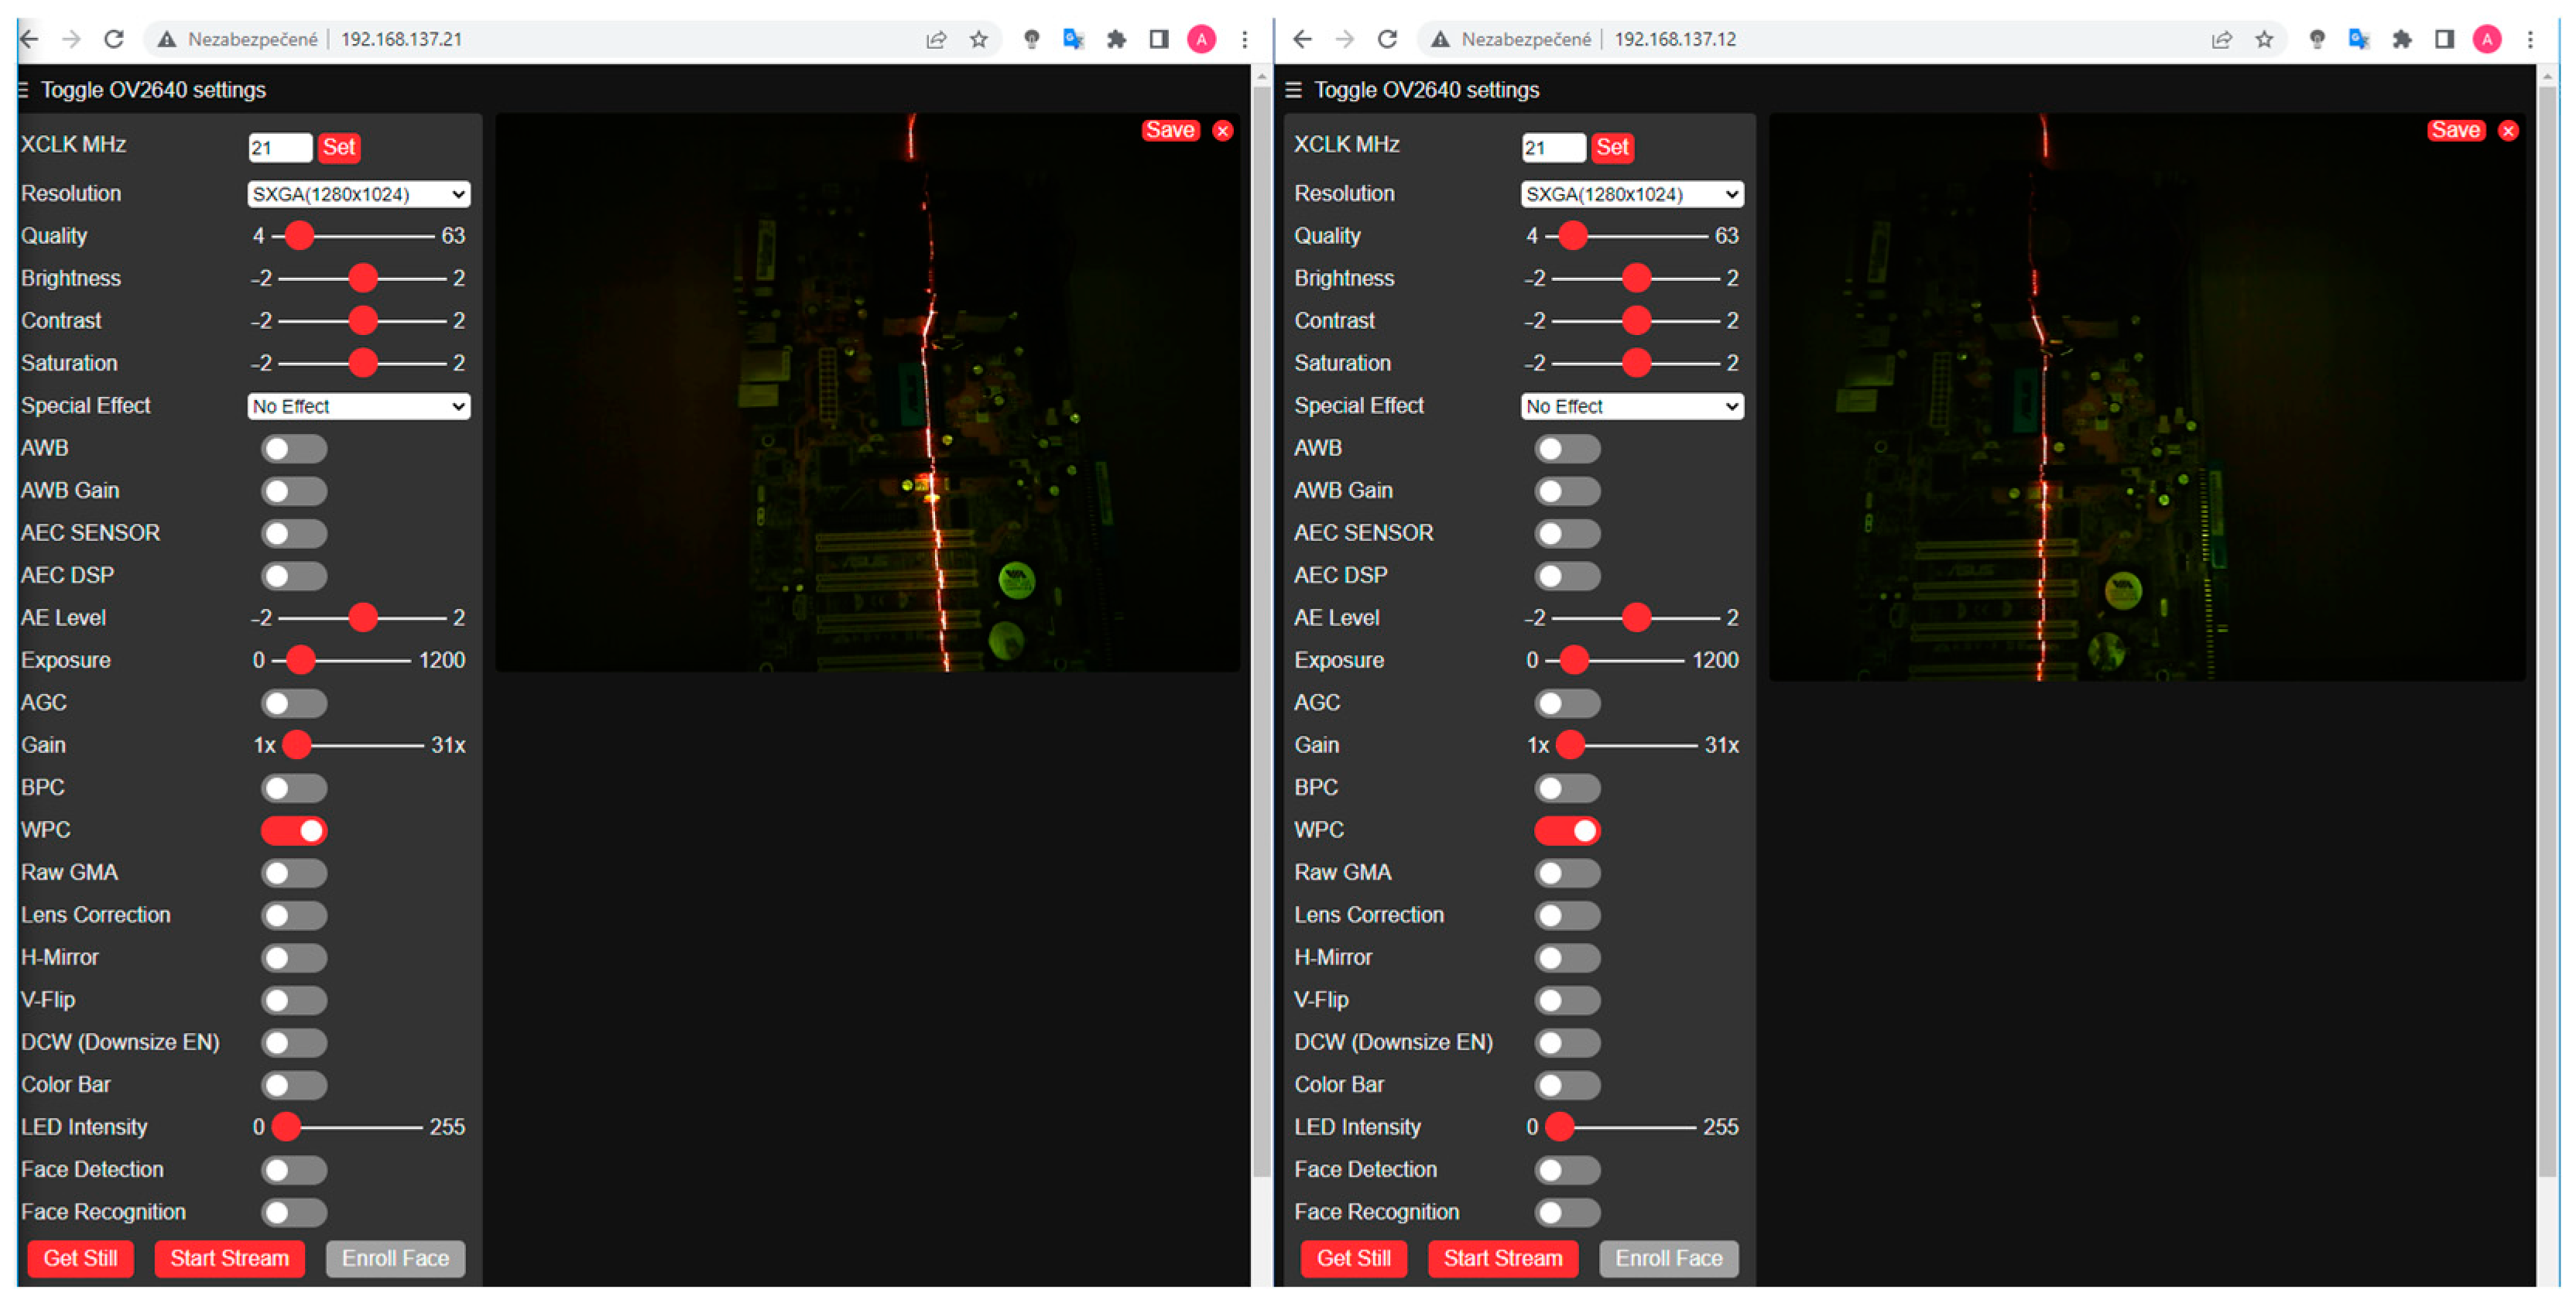Open the right browser's extensions puzzle icon
The image size is (2576, 1303).
[2401, 39]
